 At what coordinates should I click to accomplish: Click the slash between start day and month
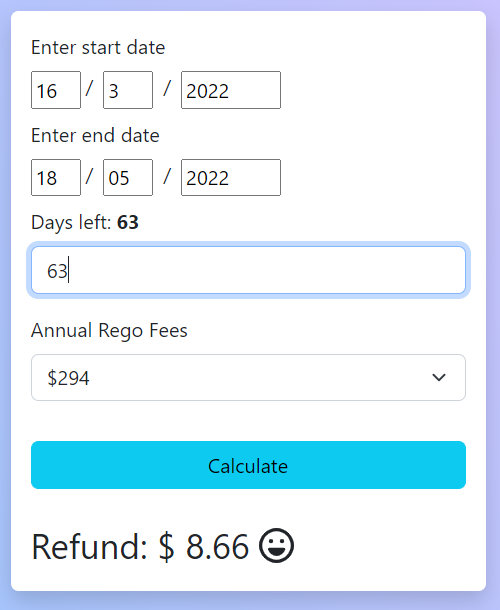tap(89, 88)
